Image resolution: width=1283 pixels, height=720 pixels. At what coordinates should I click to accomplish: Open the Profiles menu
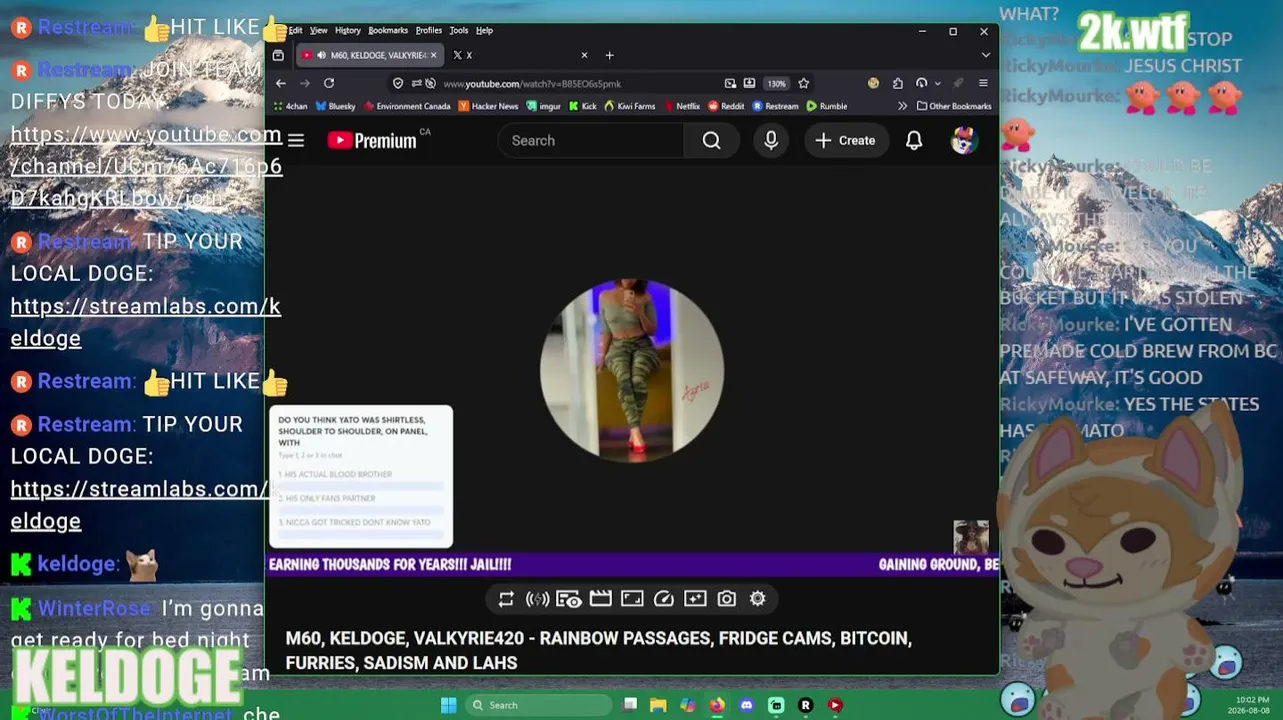point(429,30)
